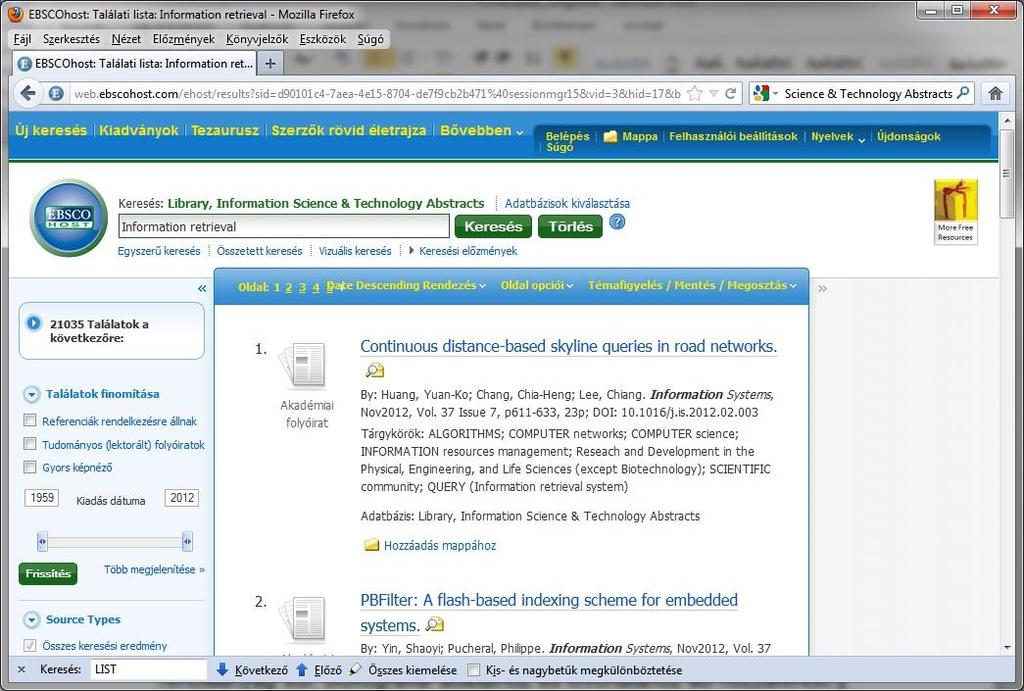The height and width of the screenshot is (691, 1024).
Task: Click the Összetett keresés link
Action: (x=259, y=251)
